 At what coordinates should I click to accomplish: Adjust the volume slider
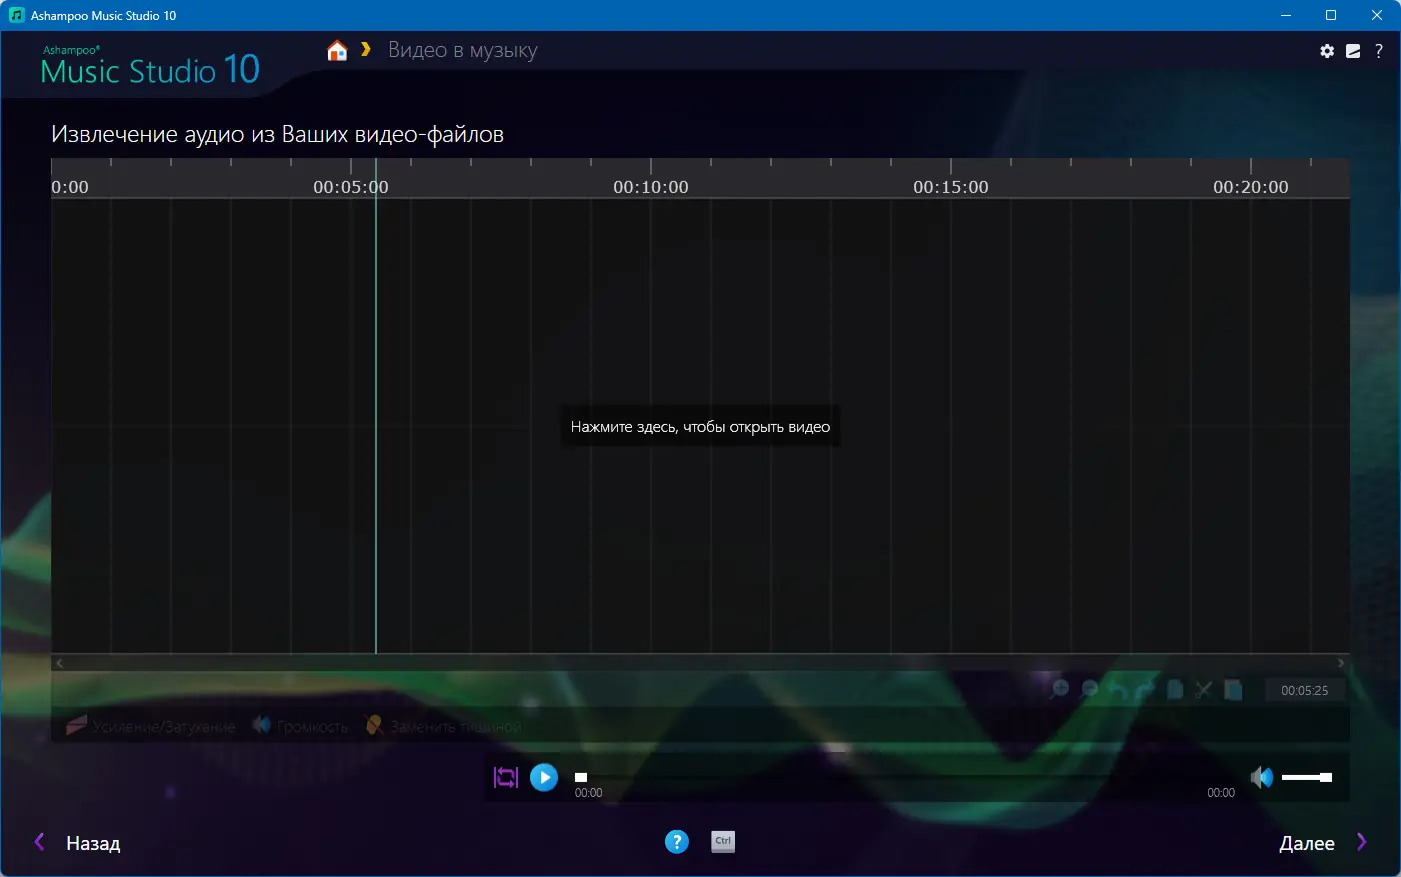coord(1307,777)
